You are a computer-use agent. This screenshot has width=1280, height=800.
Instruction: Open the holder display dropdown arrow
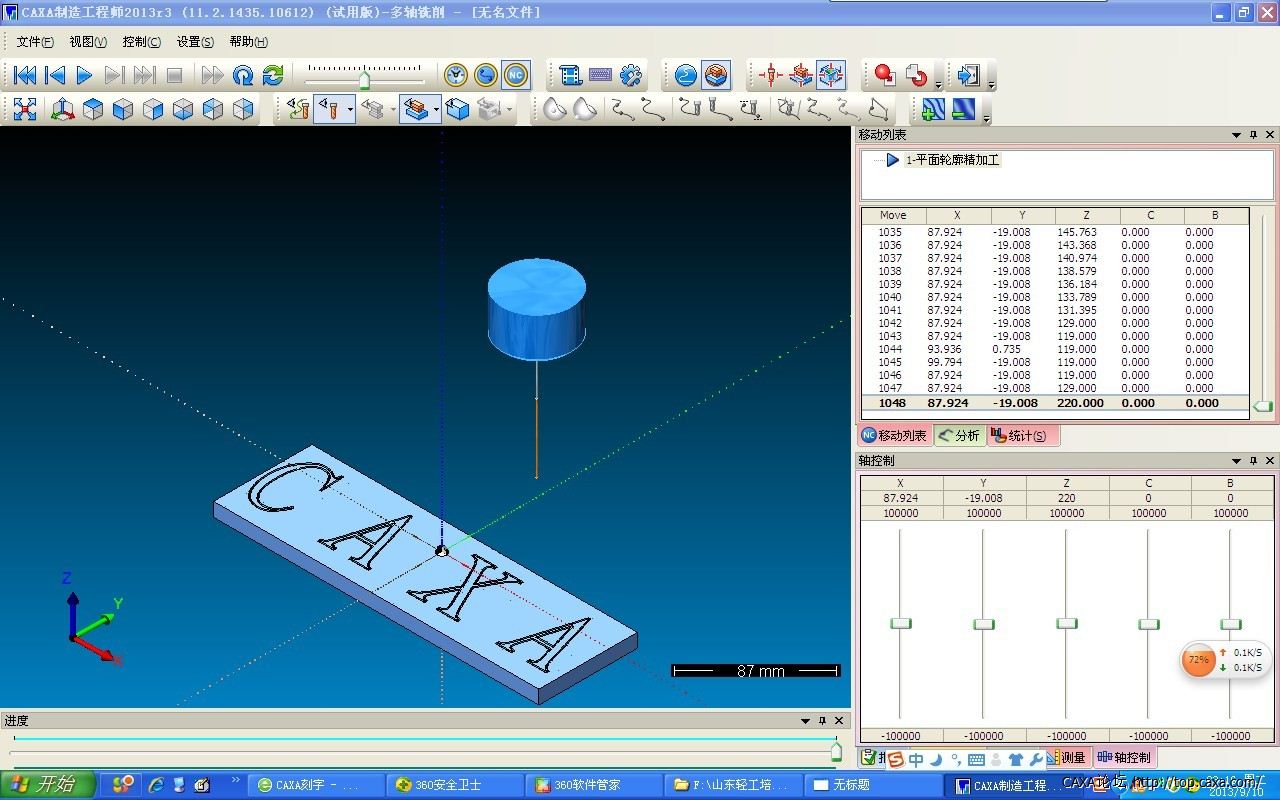394,109
